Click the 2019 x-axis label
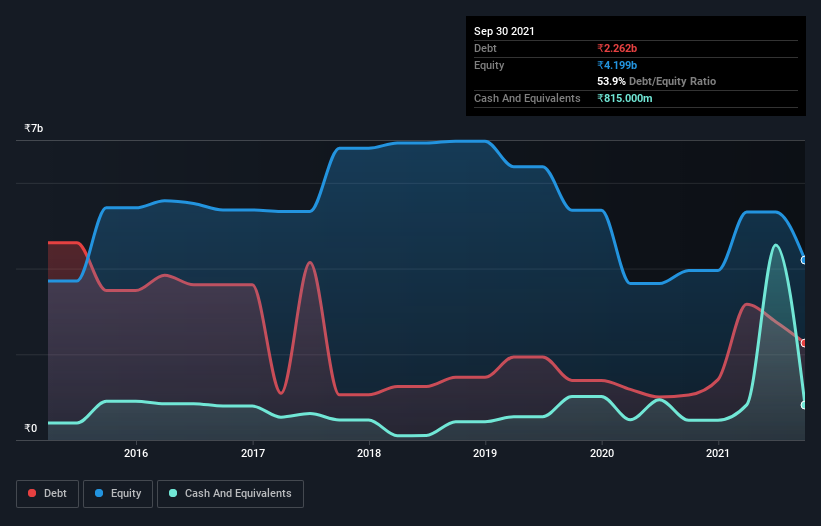Screen dimensions: 821x526 [485, 453]
